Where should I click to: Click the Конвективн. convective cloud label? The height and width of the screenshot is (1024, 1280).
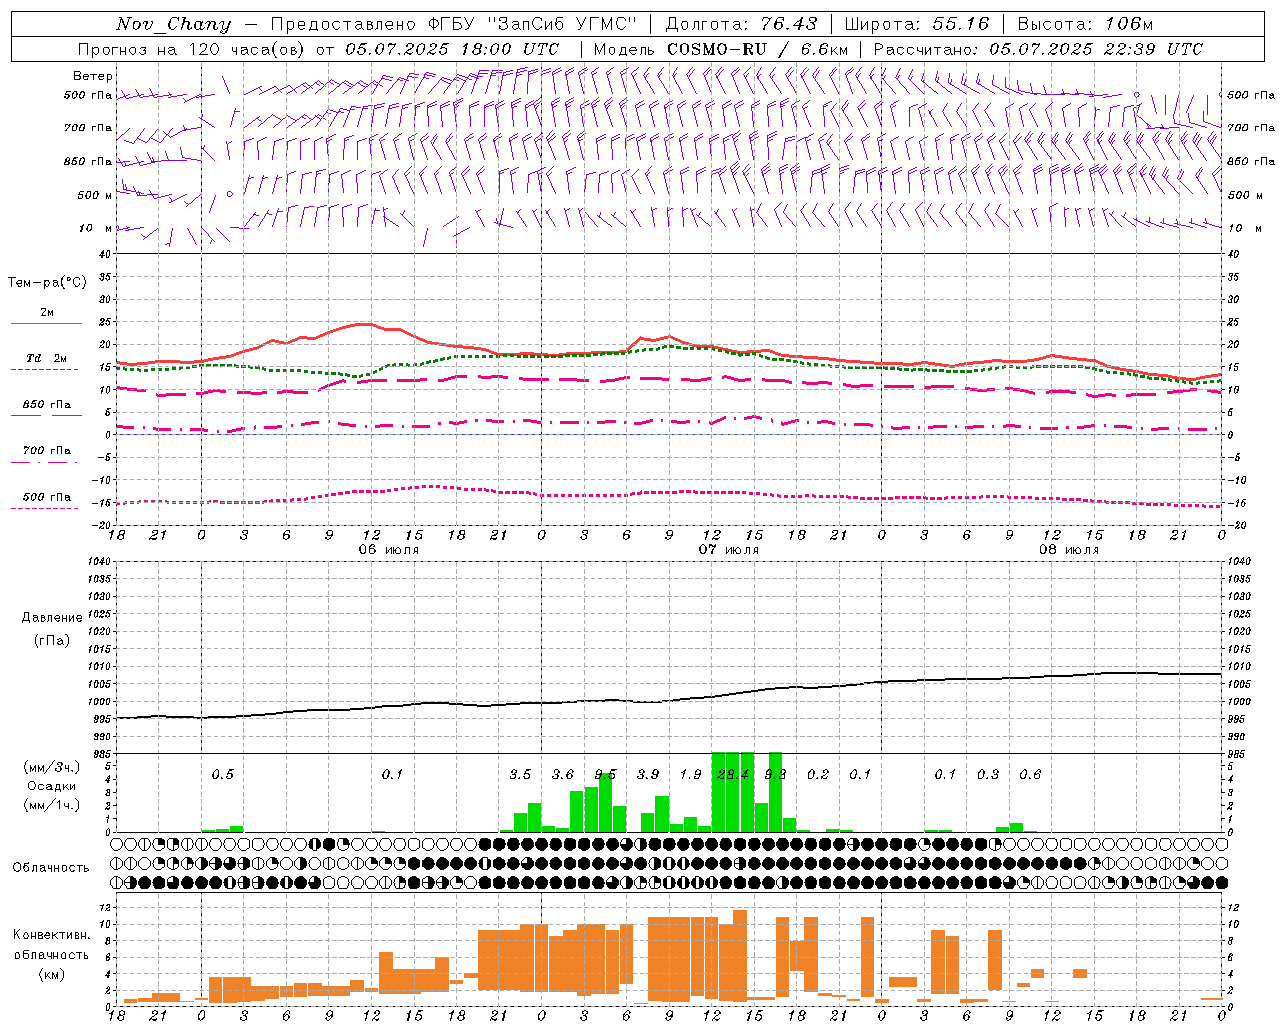52,935
